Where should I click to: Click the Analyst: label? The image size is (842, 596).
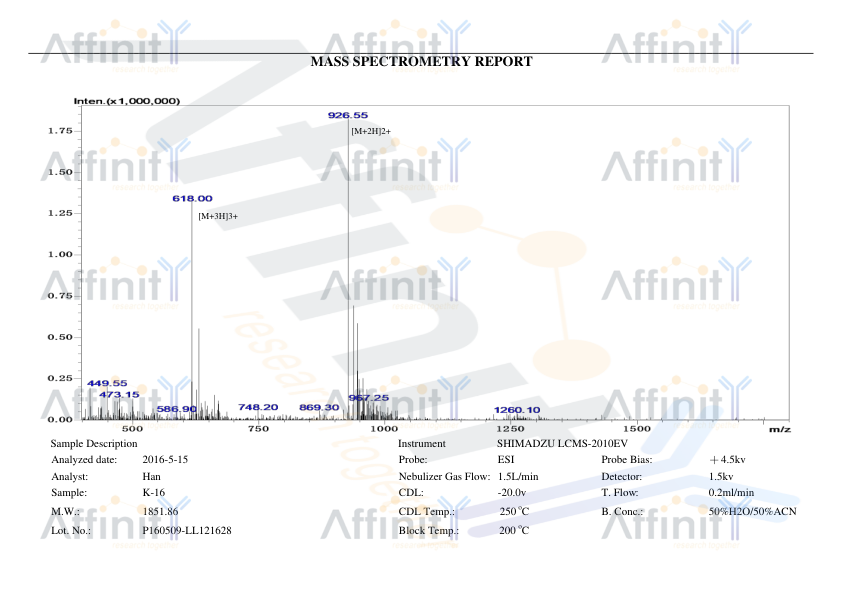coord(70,477)
